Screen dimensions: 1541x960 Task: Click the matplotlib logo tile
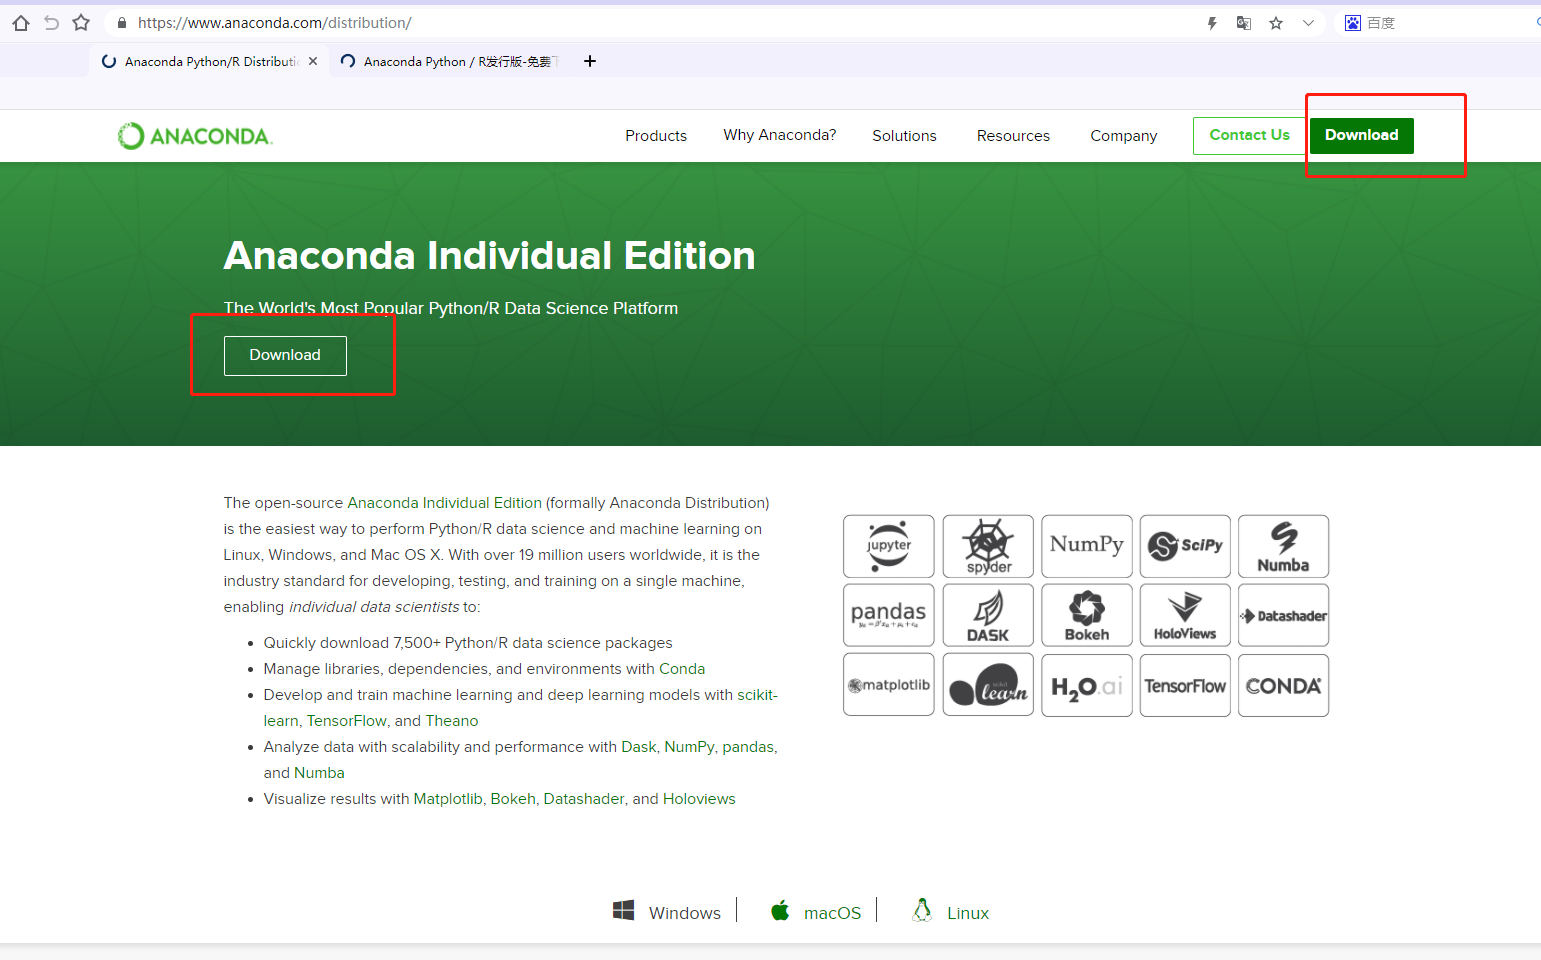tap(889, 685)
